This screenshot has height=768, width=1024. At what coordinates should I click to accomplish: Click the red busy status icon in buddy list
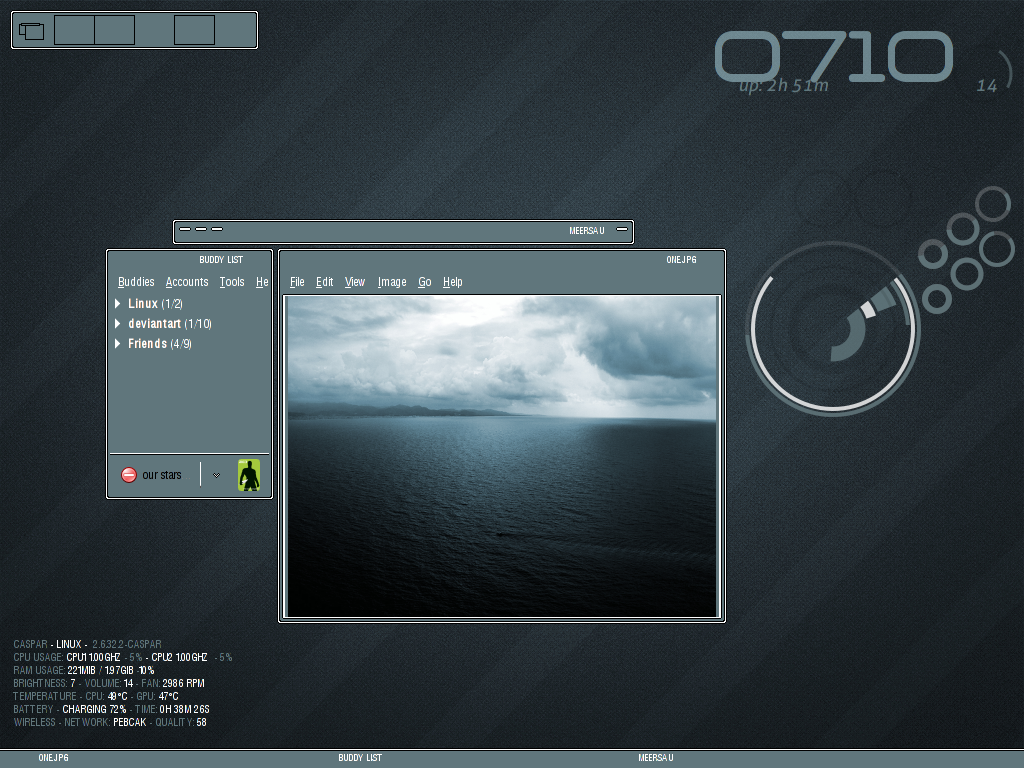pos(129,475)
